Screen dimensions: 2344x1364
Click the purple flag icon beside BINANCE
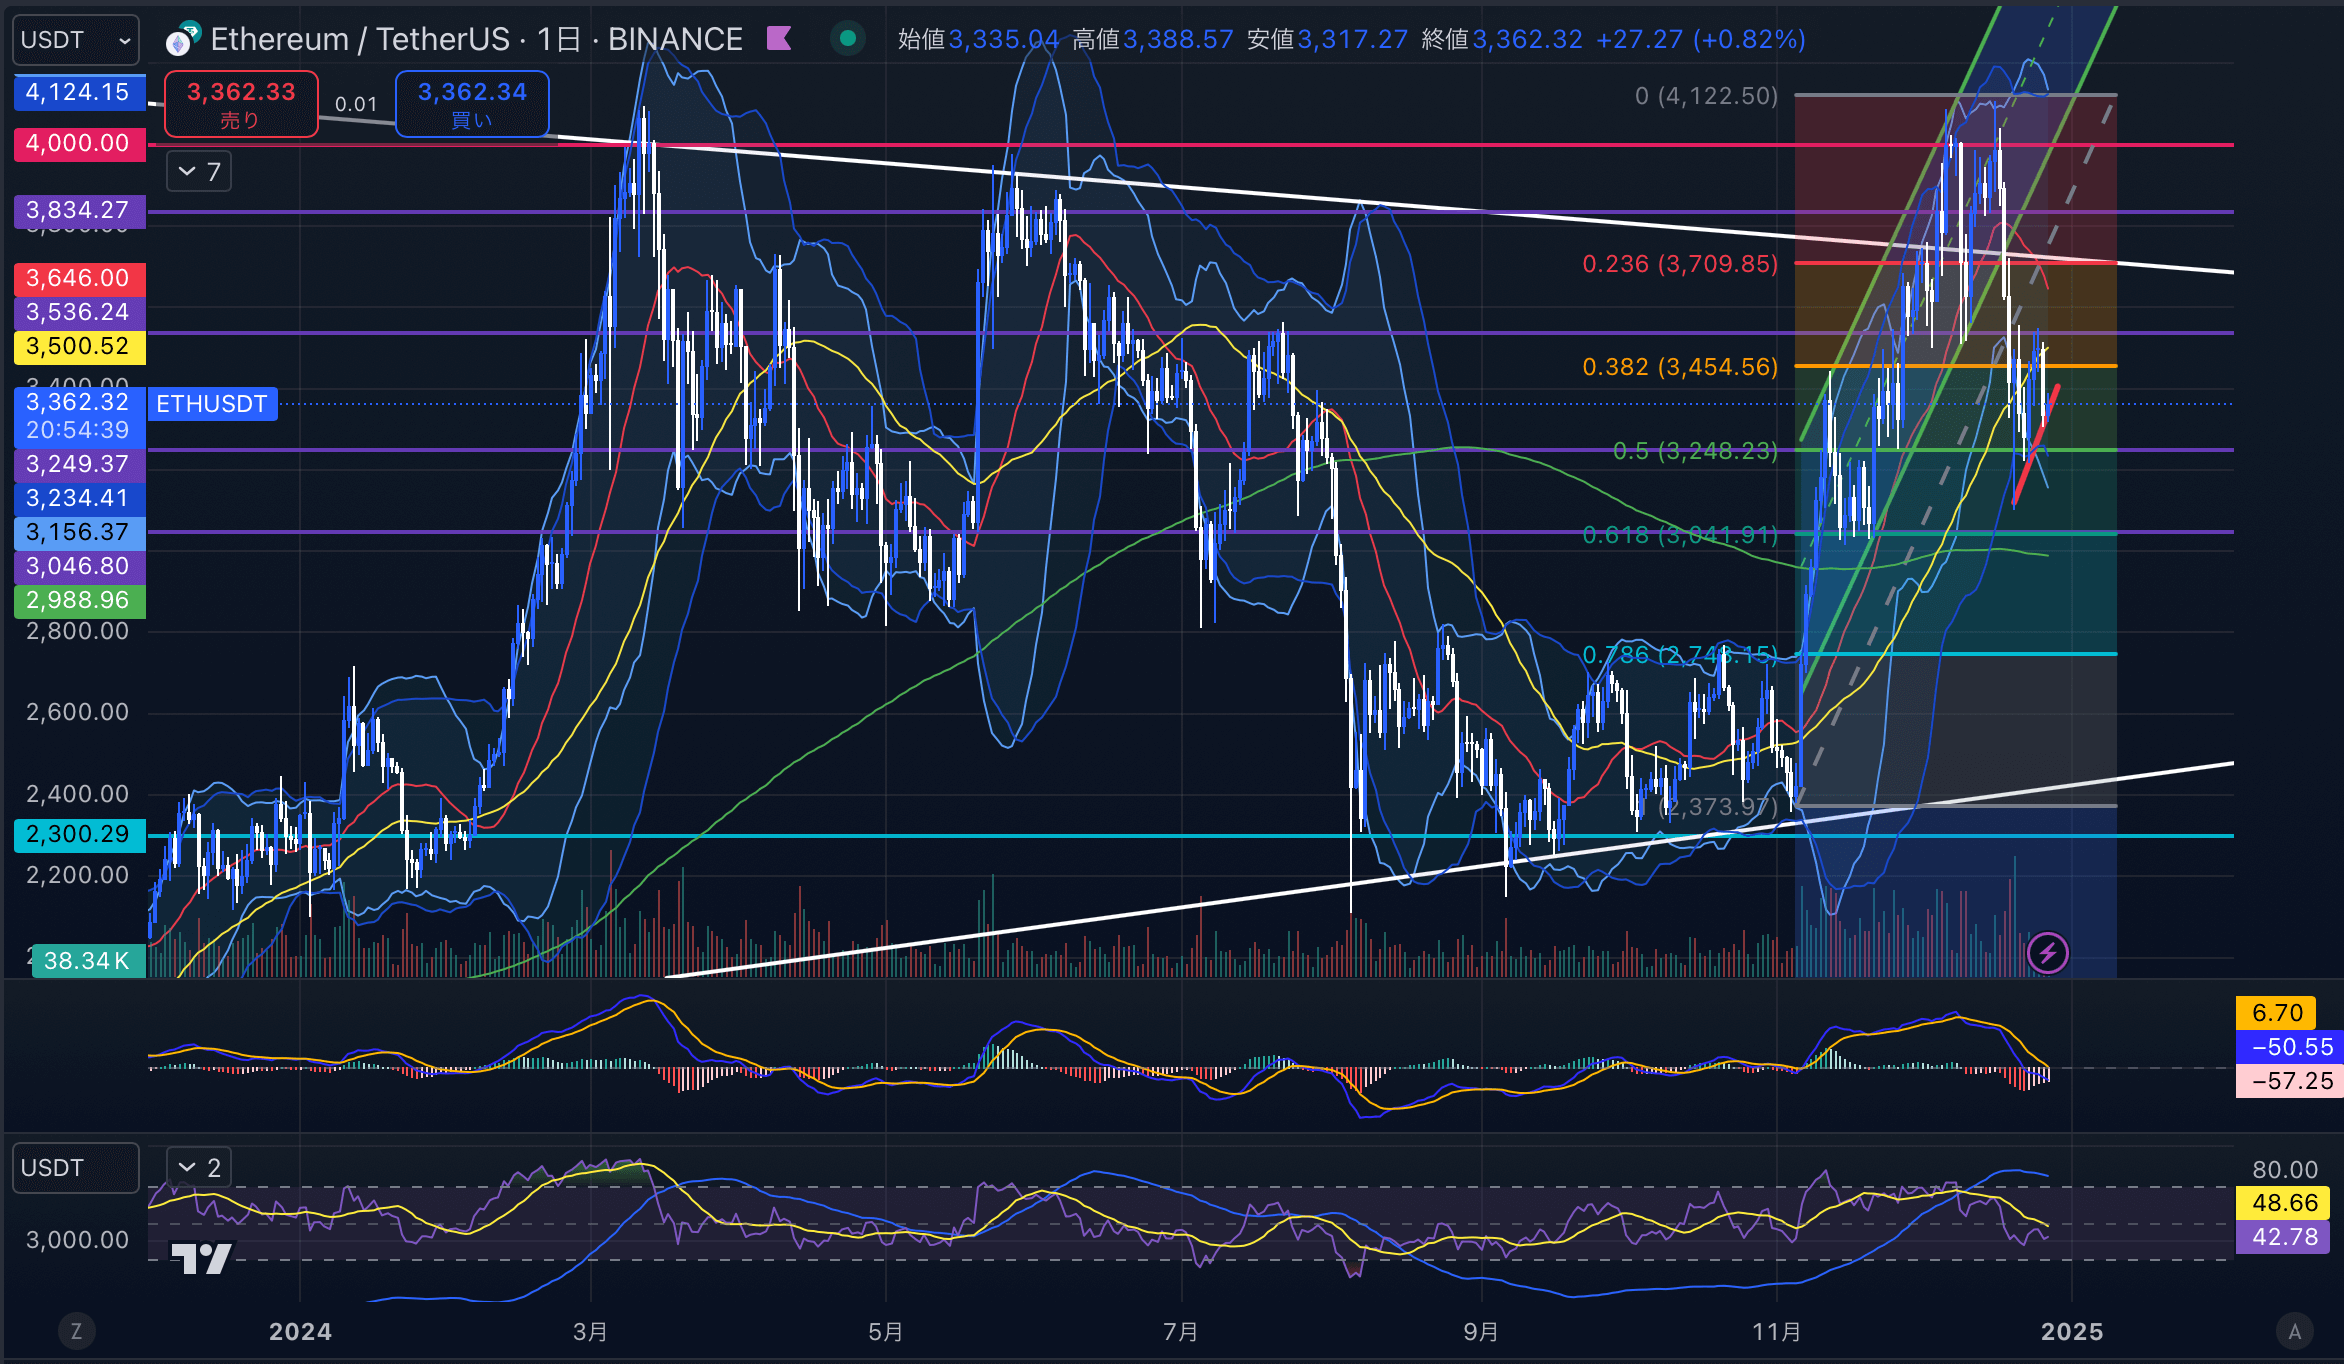[779, 39]
